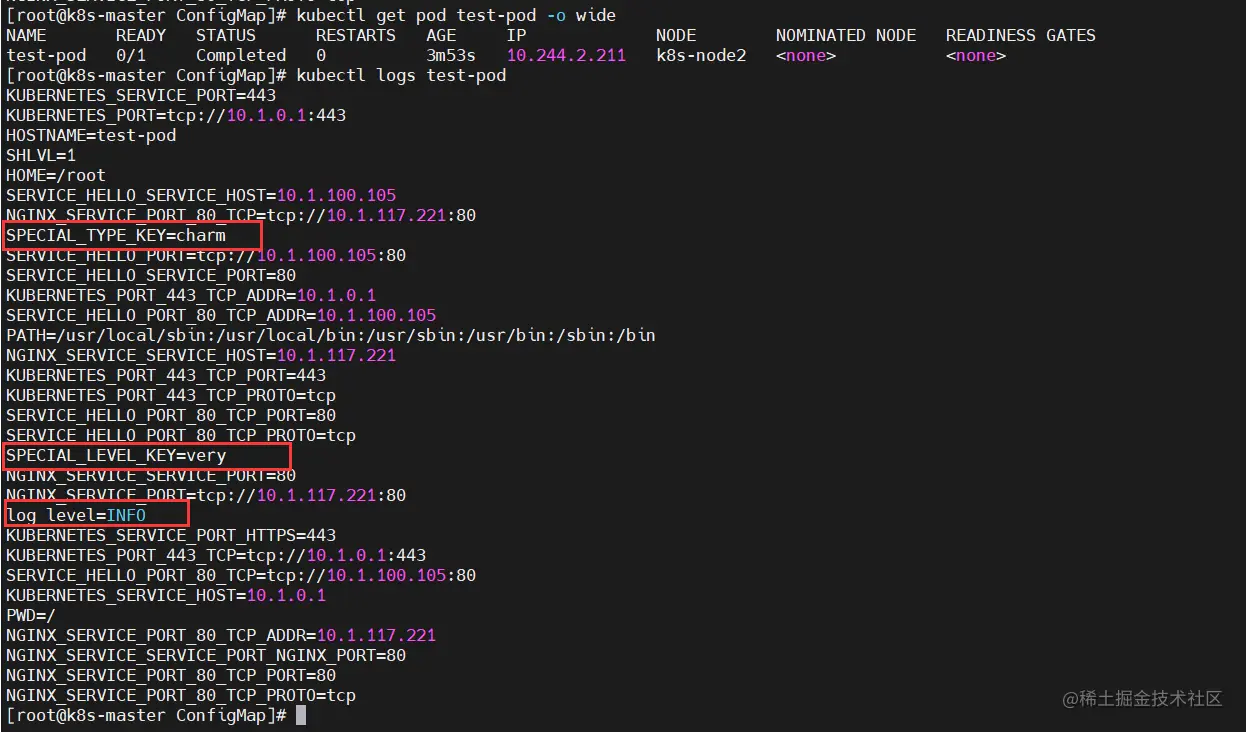
Task: Click the READY column header
Action: coord(141,35)
